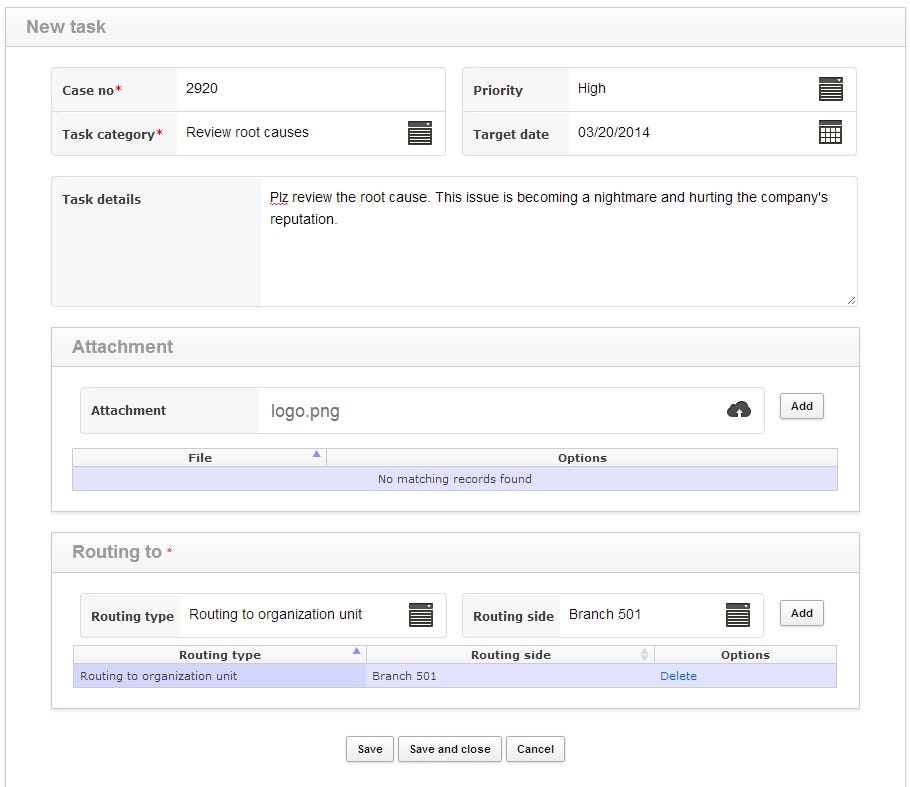
Task: Open the Routing side lookup icon
Action: click(737, 615)
